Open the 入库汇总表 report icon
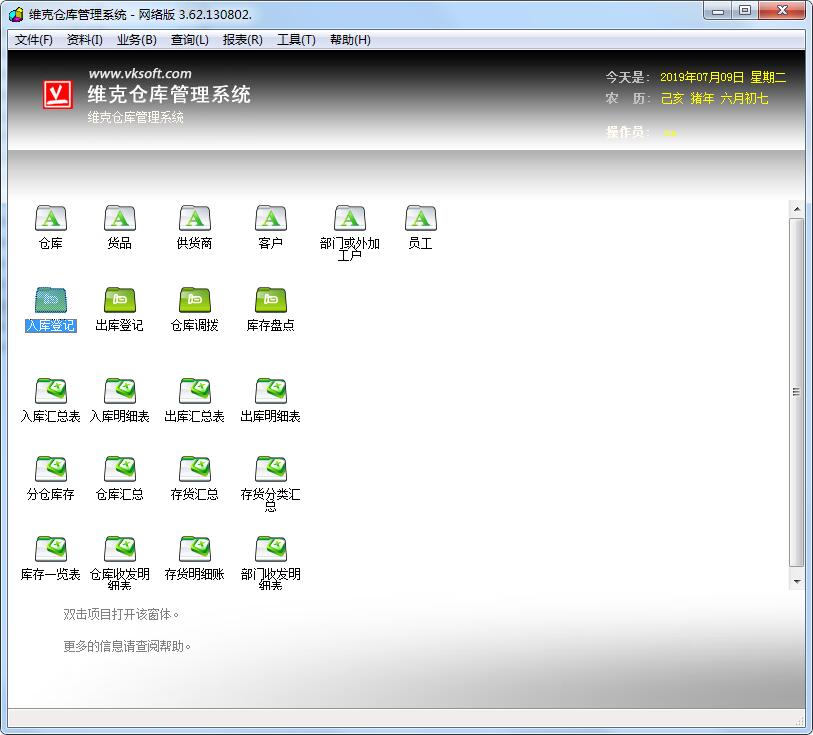Image resolution: width=813 pixels, height=735 pixels. [50, 392]
